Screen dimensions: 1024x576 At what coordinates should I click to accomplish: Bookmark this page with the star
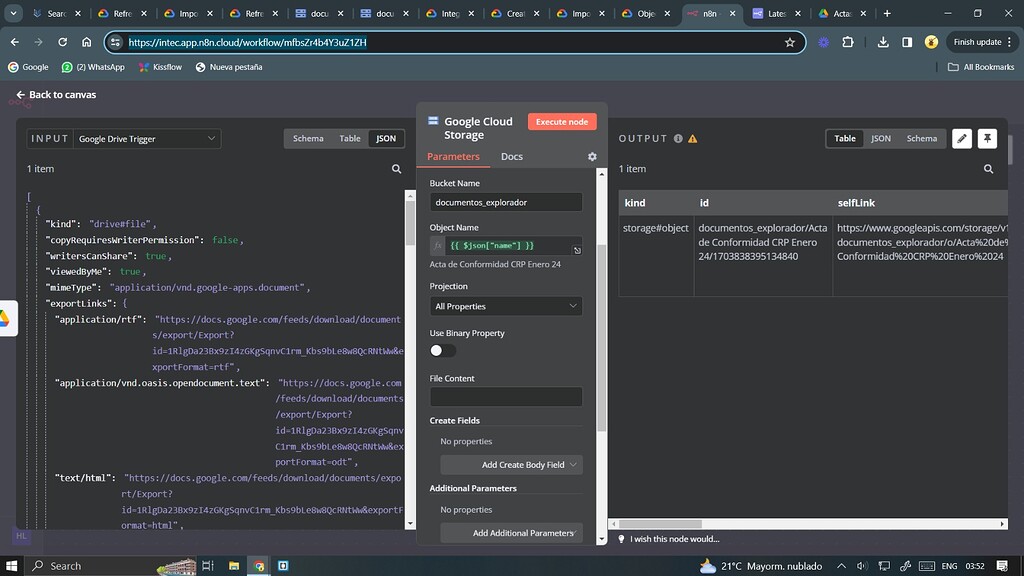click(790, 42)
